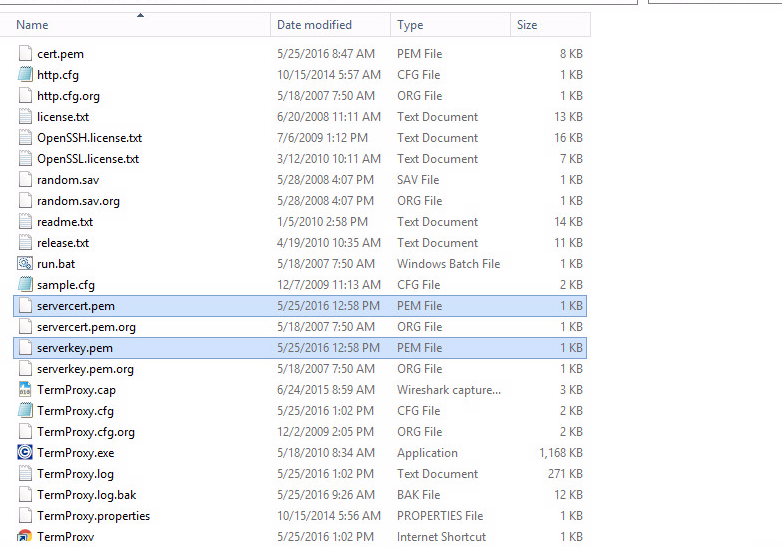782x547 pixels.
Task: Select the cert.pem file icon
Action: pos(25,54)
